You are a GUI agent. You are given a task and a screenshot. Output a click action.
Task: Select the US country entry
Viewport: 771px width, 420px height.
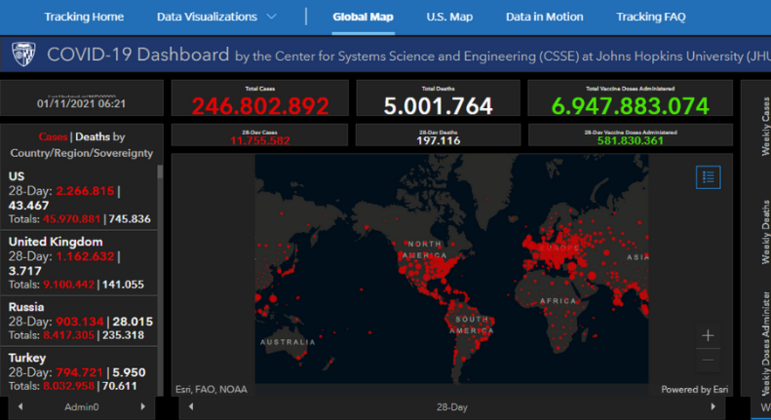click(79, 198)
